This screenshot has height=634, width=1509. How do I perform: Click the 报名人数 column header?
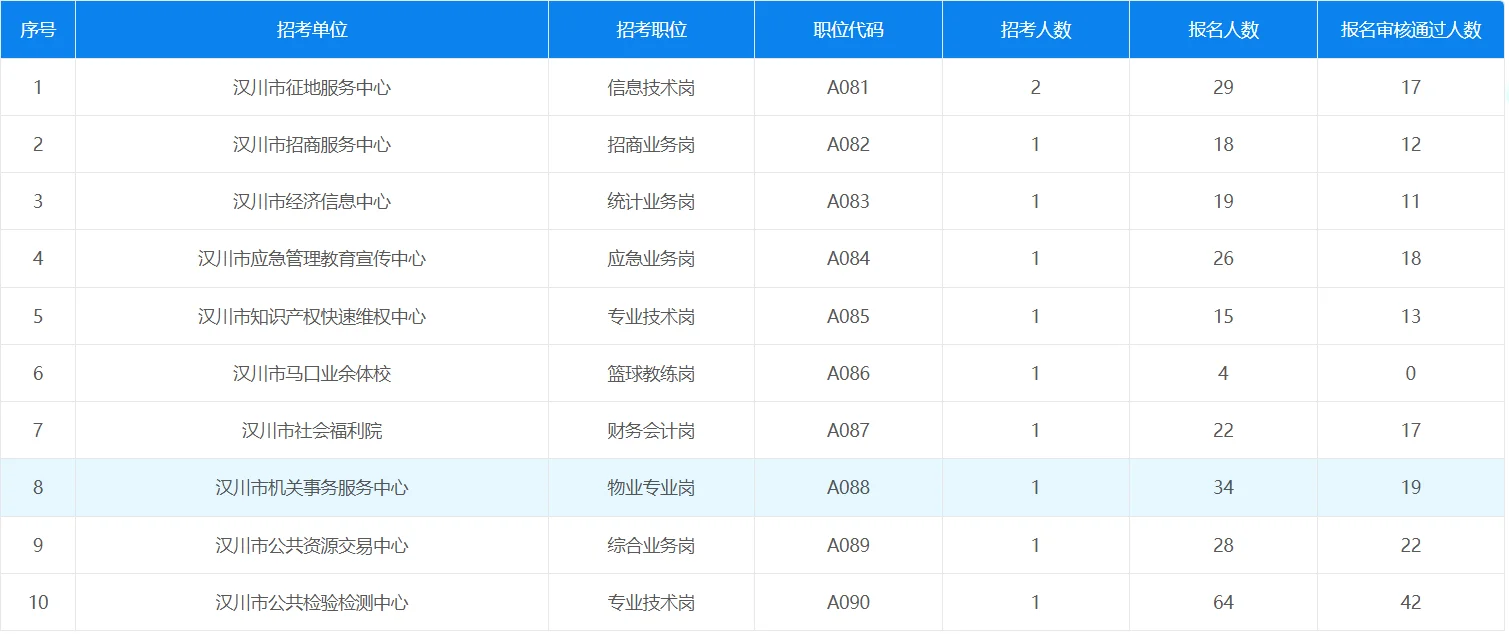pos(1222,29)
